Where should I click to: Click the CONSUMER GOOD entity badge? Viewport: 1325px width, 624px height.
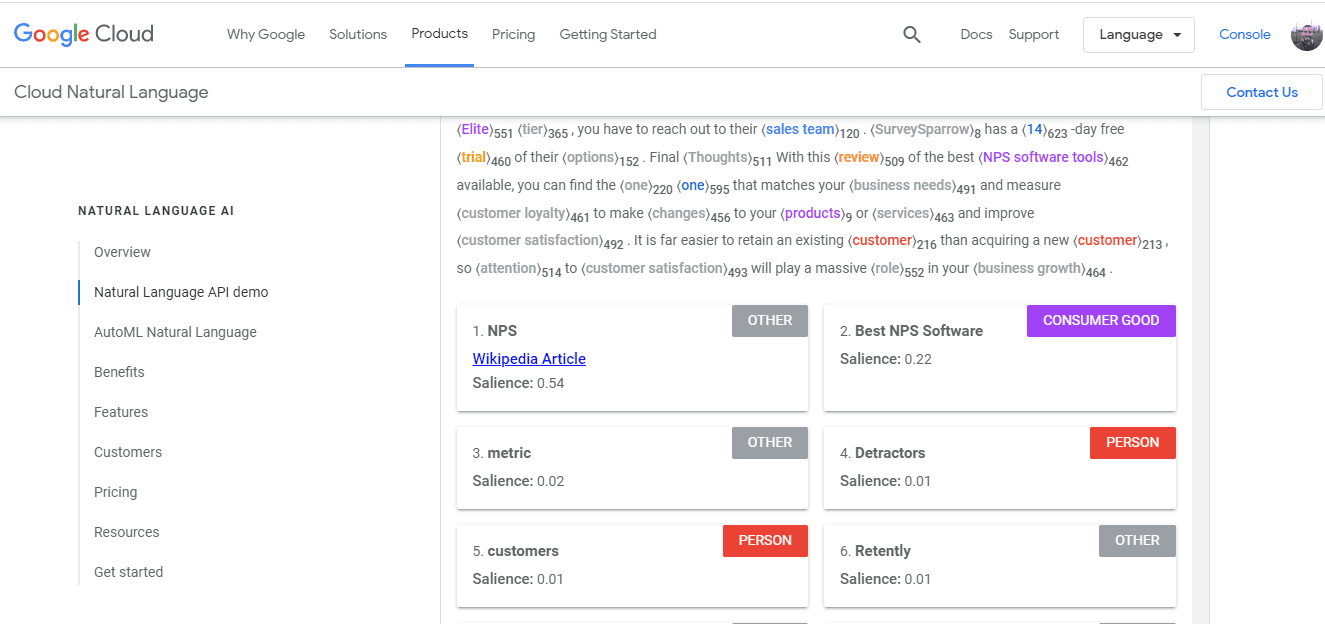[x=1100, y=320]
